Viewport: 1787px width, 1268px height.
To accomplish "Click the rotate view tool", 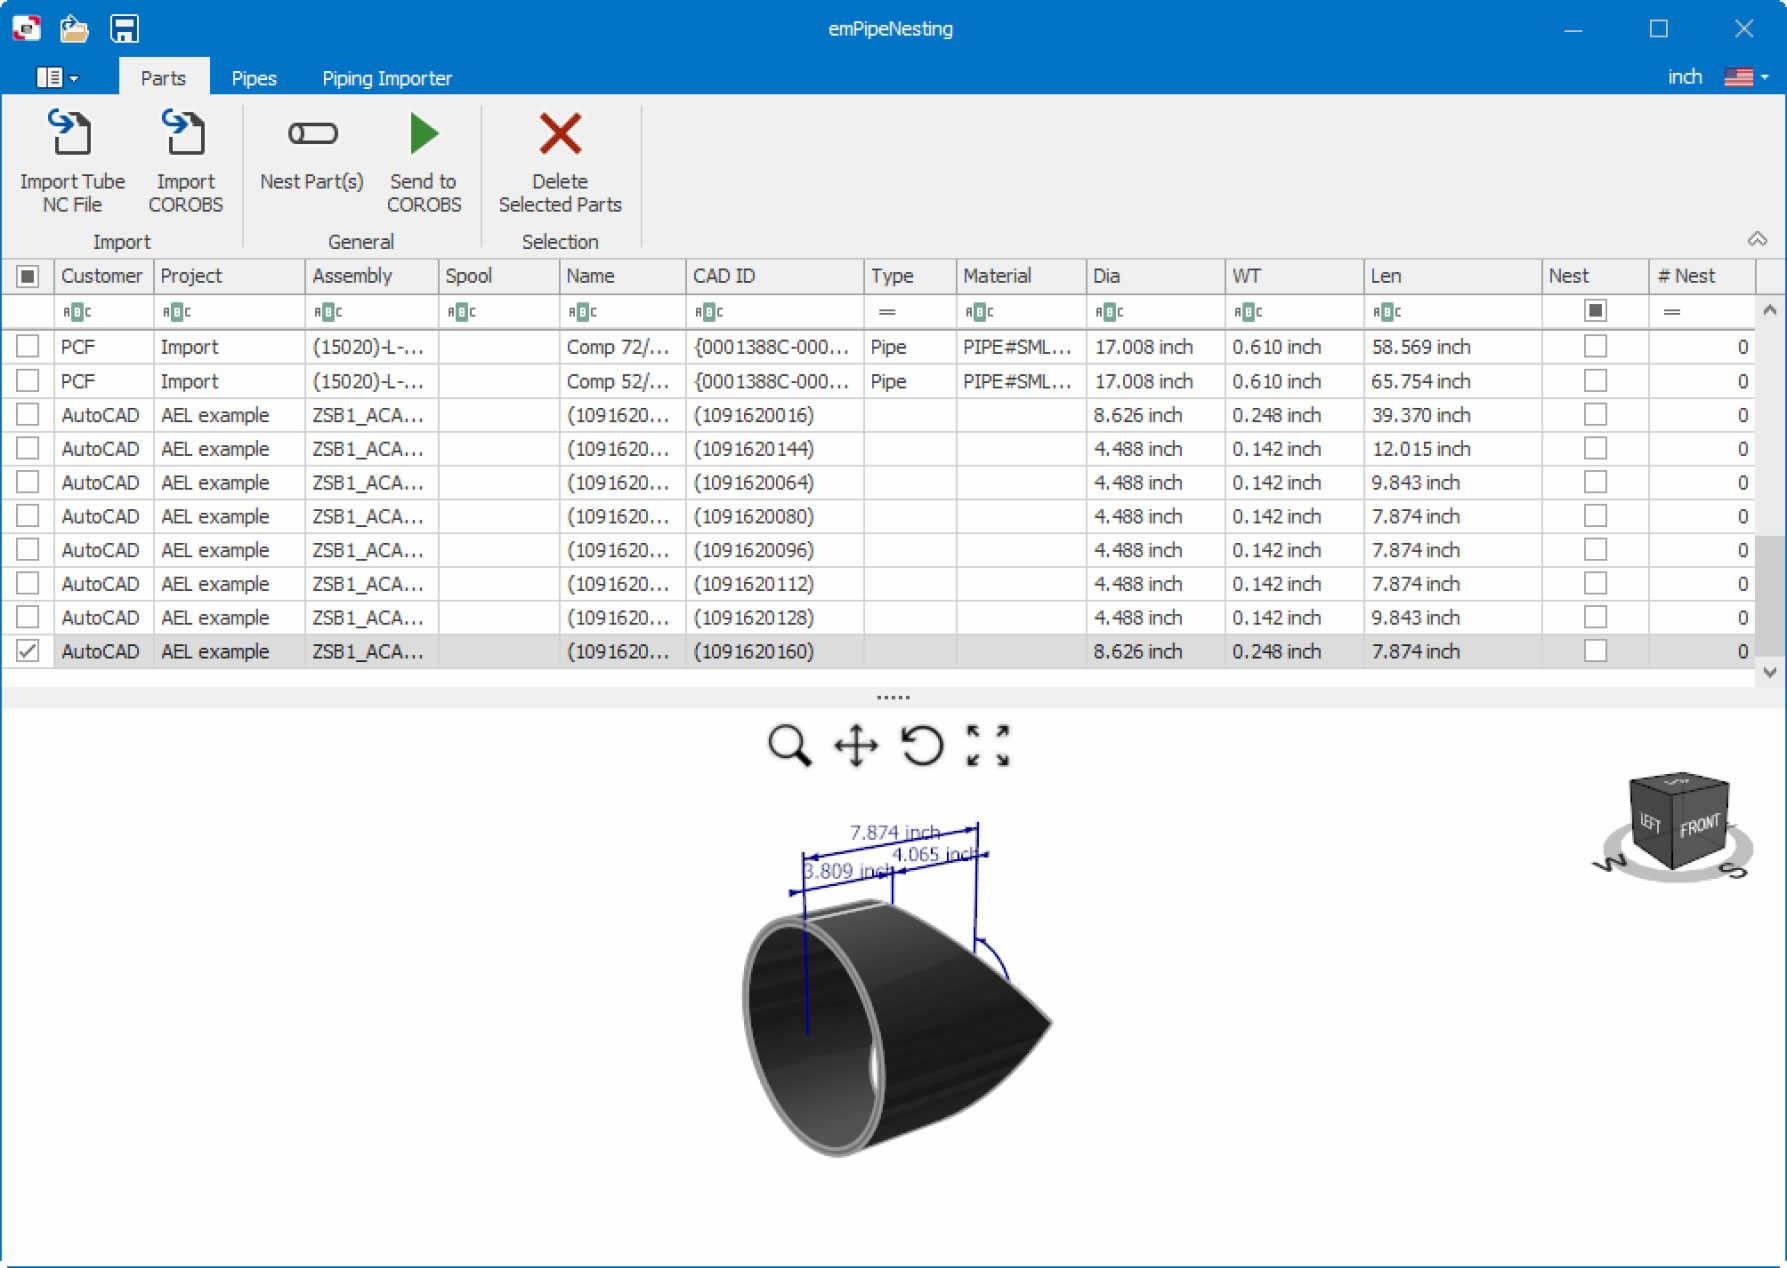I will (x=921, y=746).
